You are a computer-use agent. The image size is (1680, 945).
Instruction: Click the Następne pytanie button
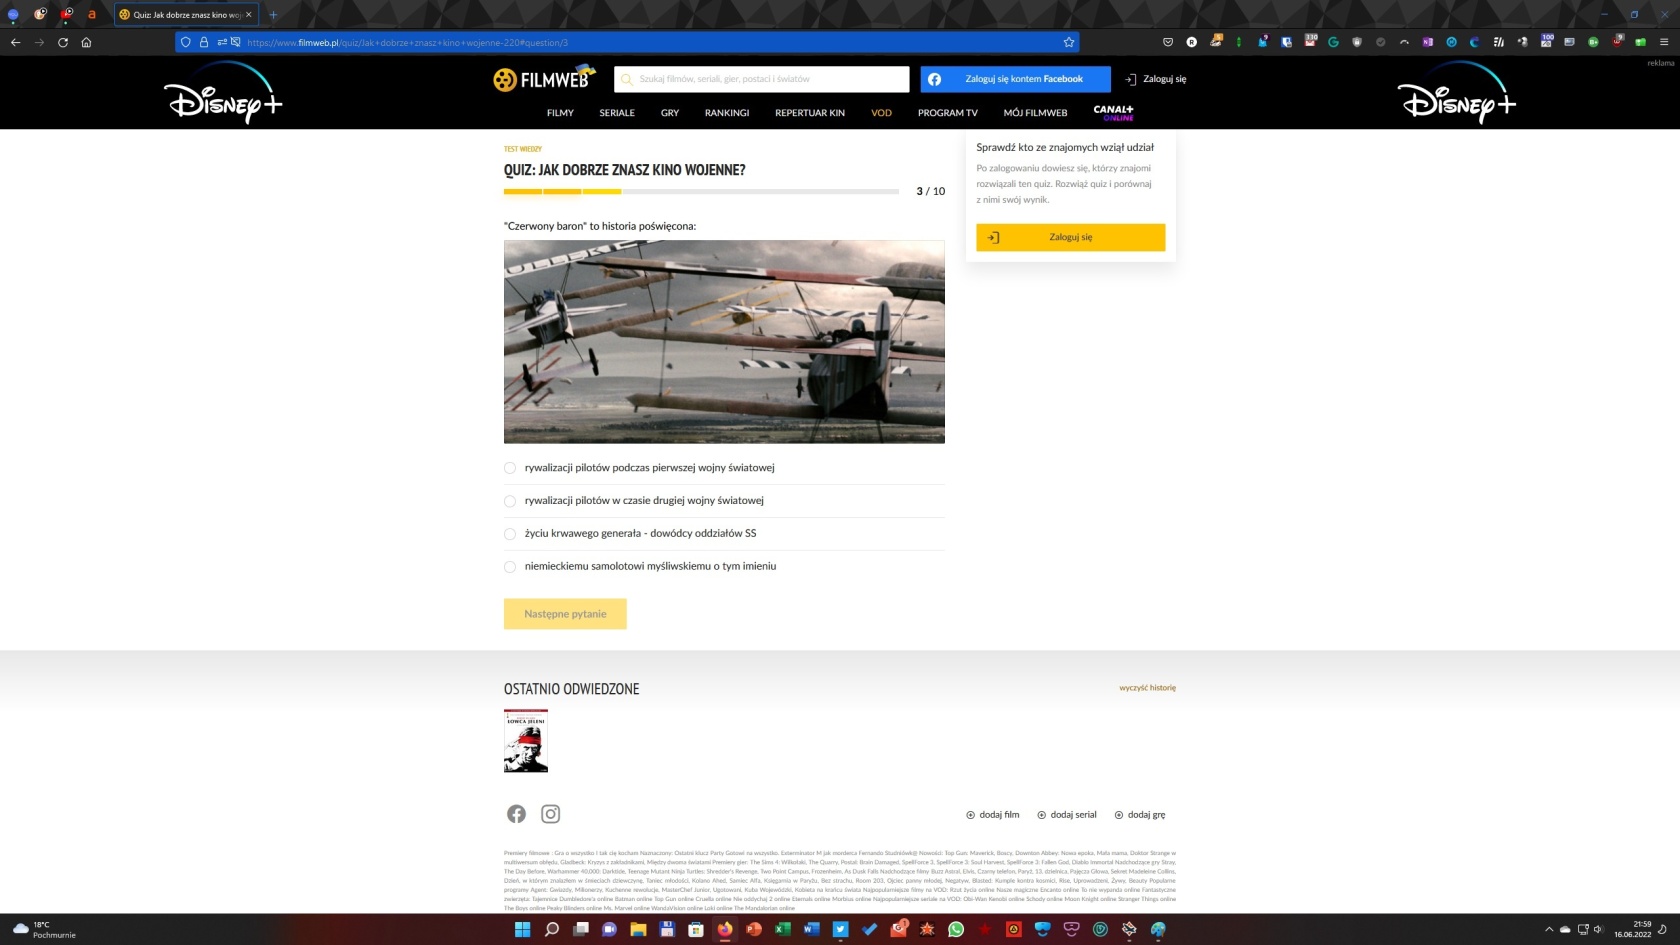565,614
